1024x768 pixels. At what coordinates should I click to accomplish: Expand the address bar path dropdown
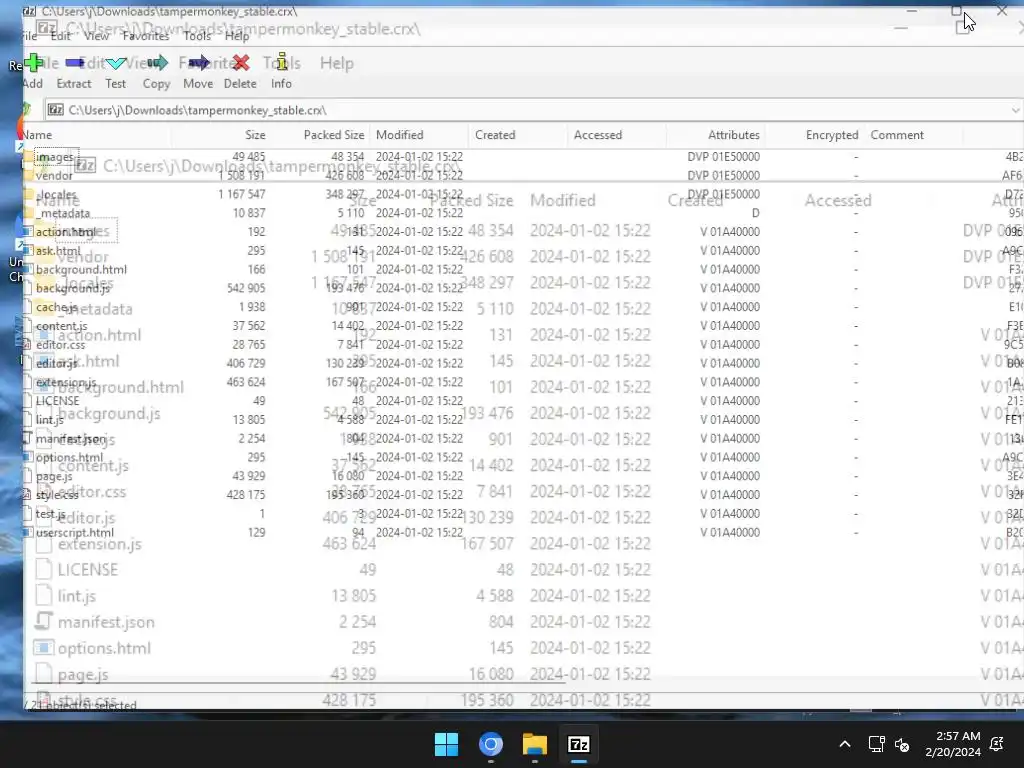(1016, 110)
